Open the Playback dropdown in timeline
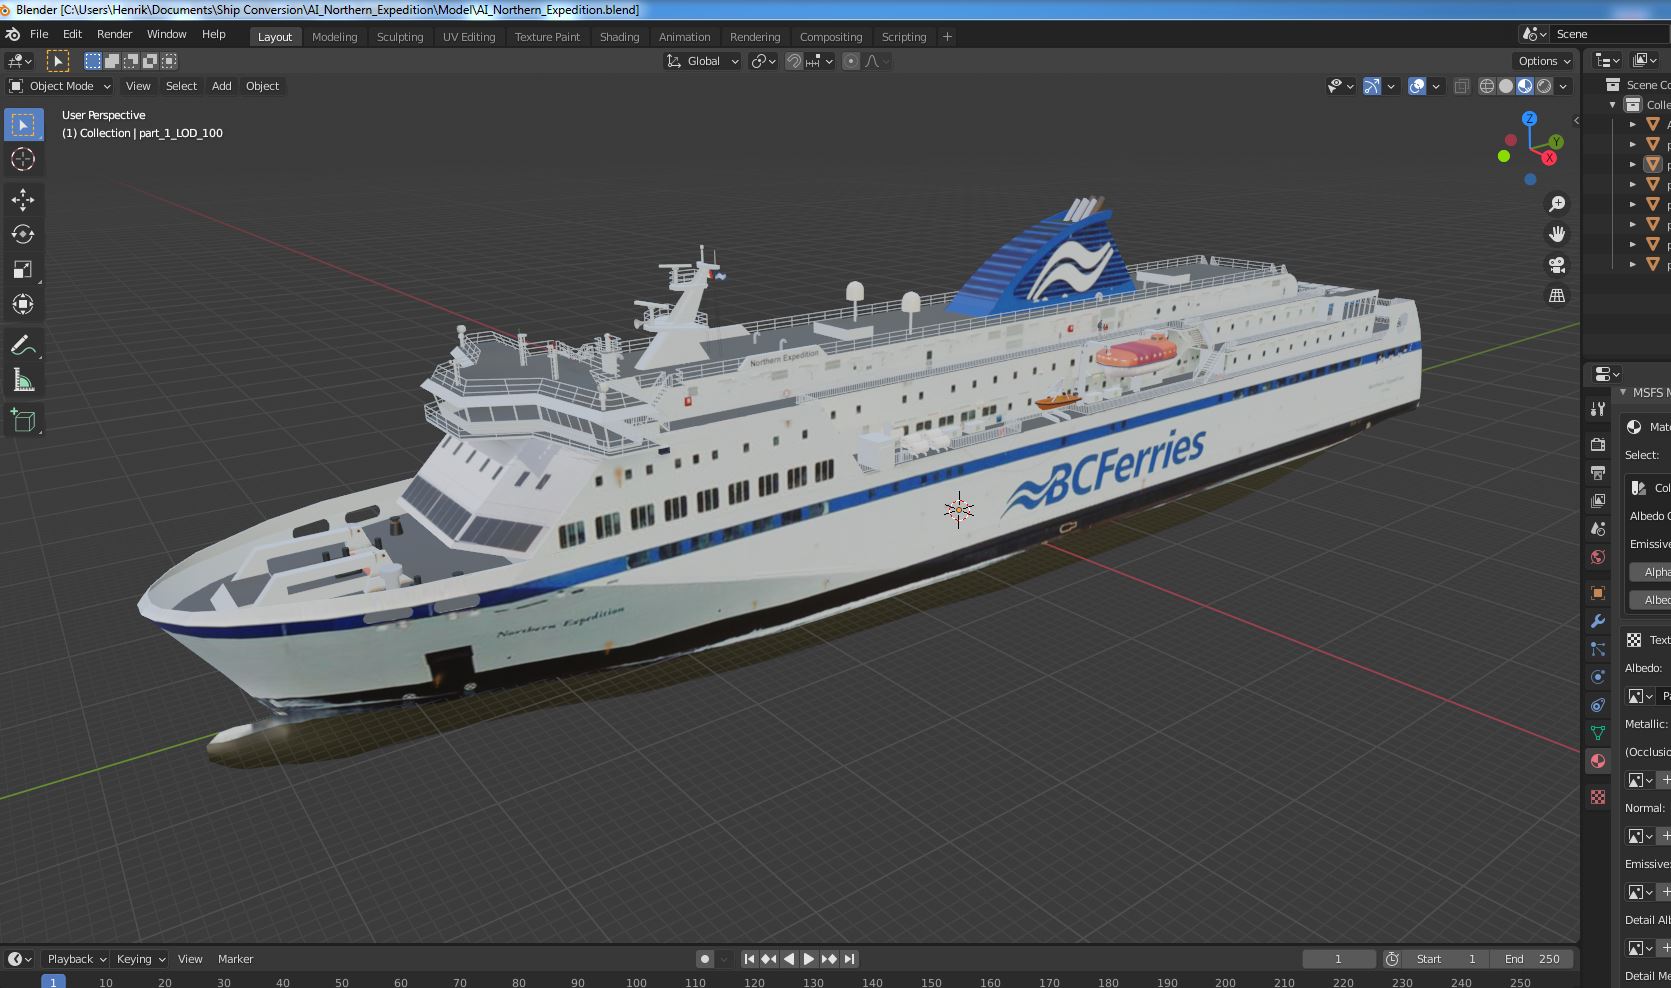This screenshot has width=1671, height=988. pos(77,959)
